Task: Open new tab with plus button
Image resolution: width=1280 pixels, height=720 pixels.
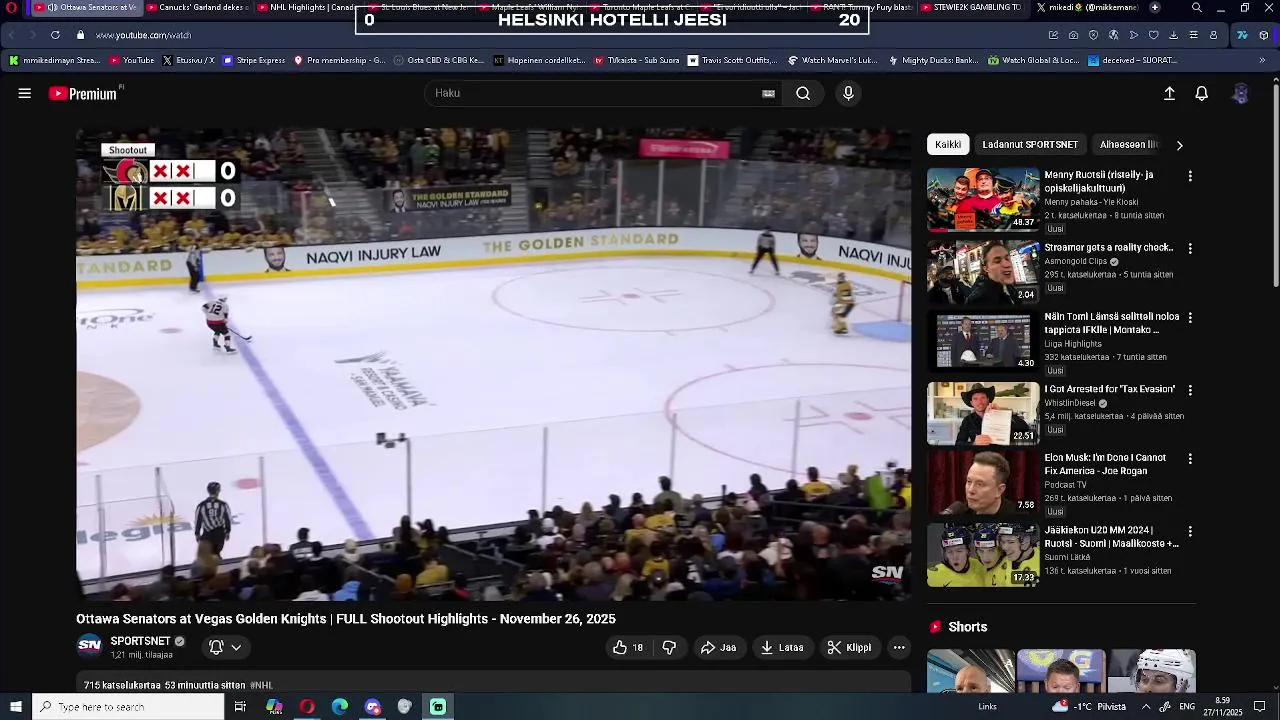Action: point(1155,7)
